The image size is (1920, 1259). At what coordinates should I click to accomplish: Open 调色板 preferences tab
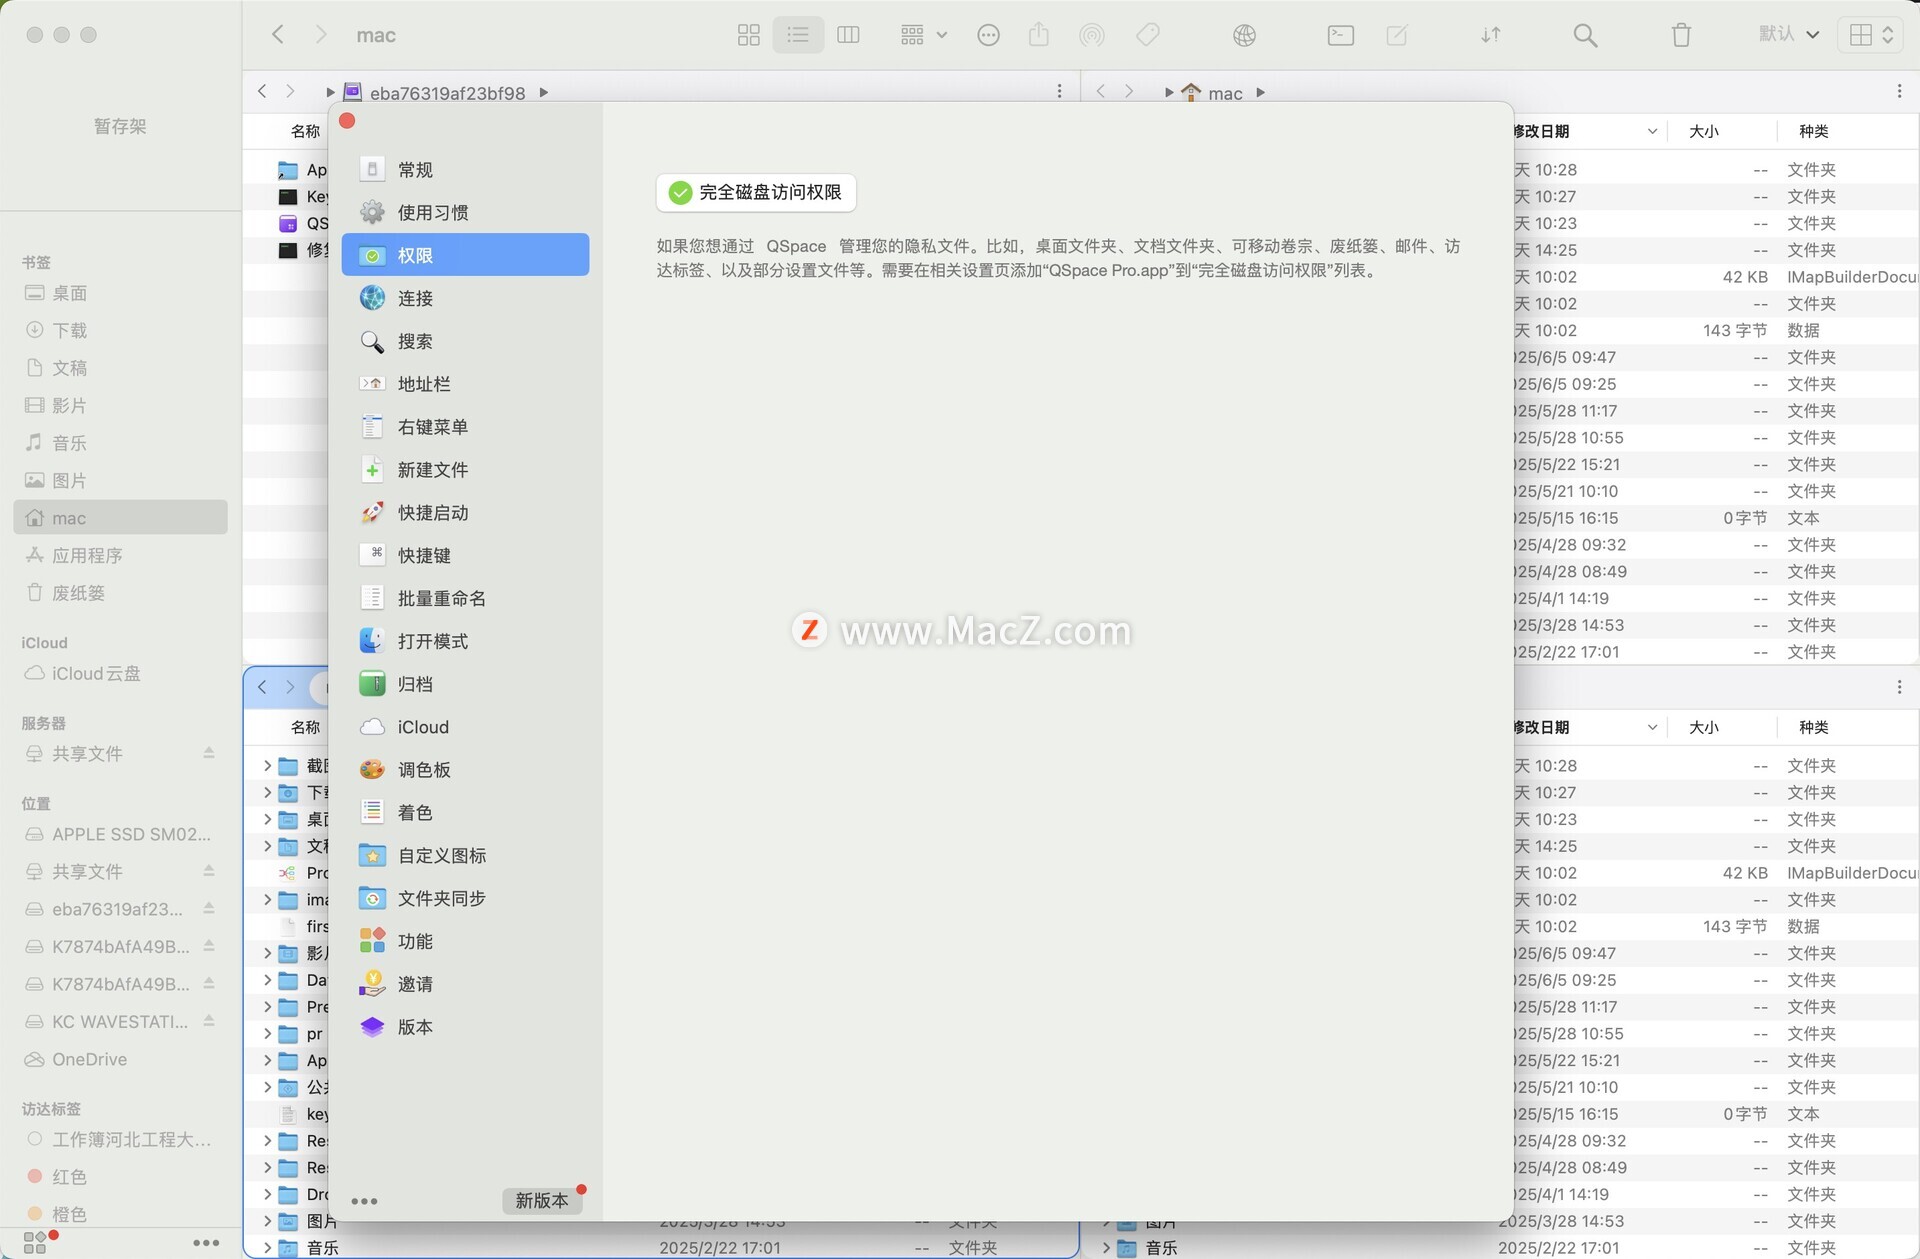coord(465,769)
